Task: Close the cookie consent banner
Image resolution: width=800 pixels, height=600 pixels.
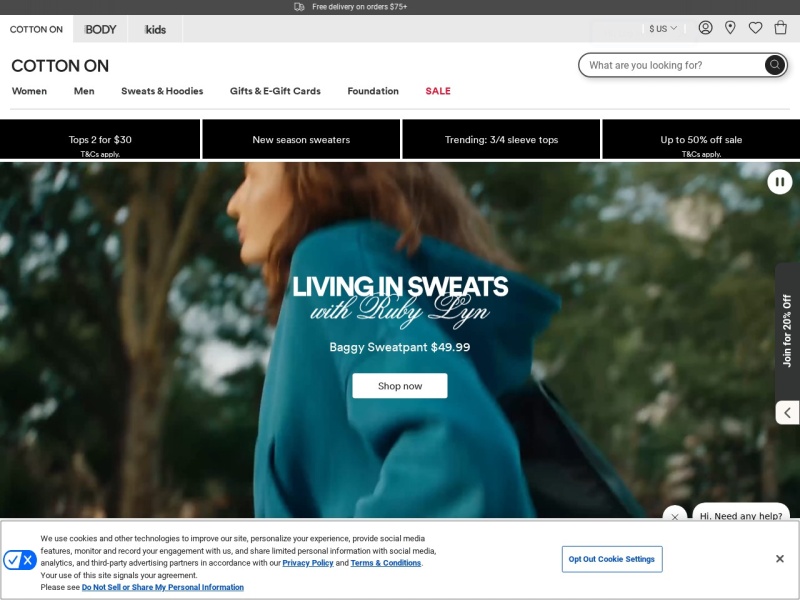Action: point(780,559)
